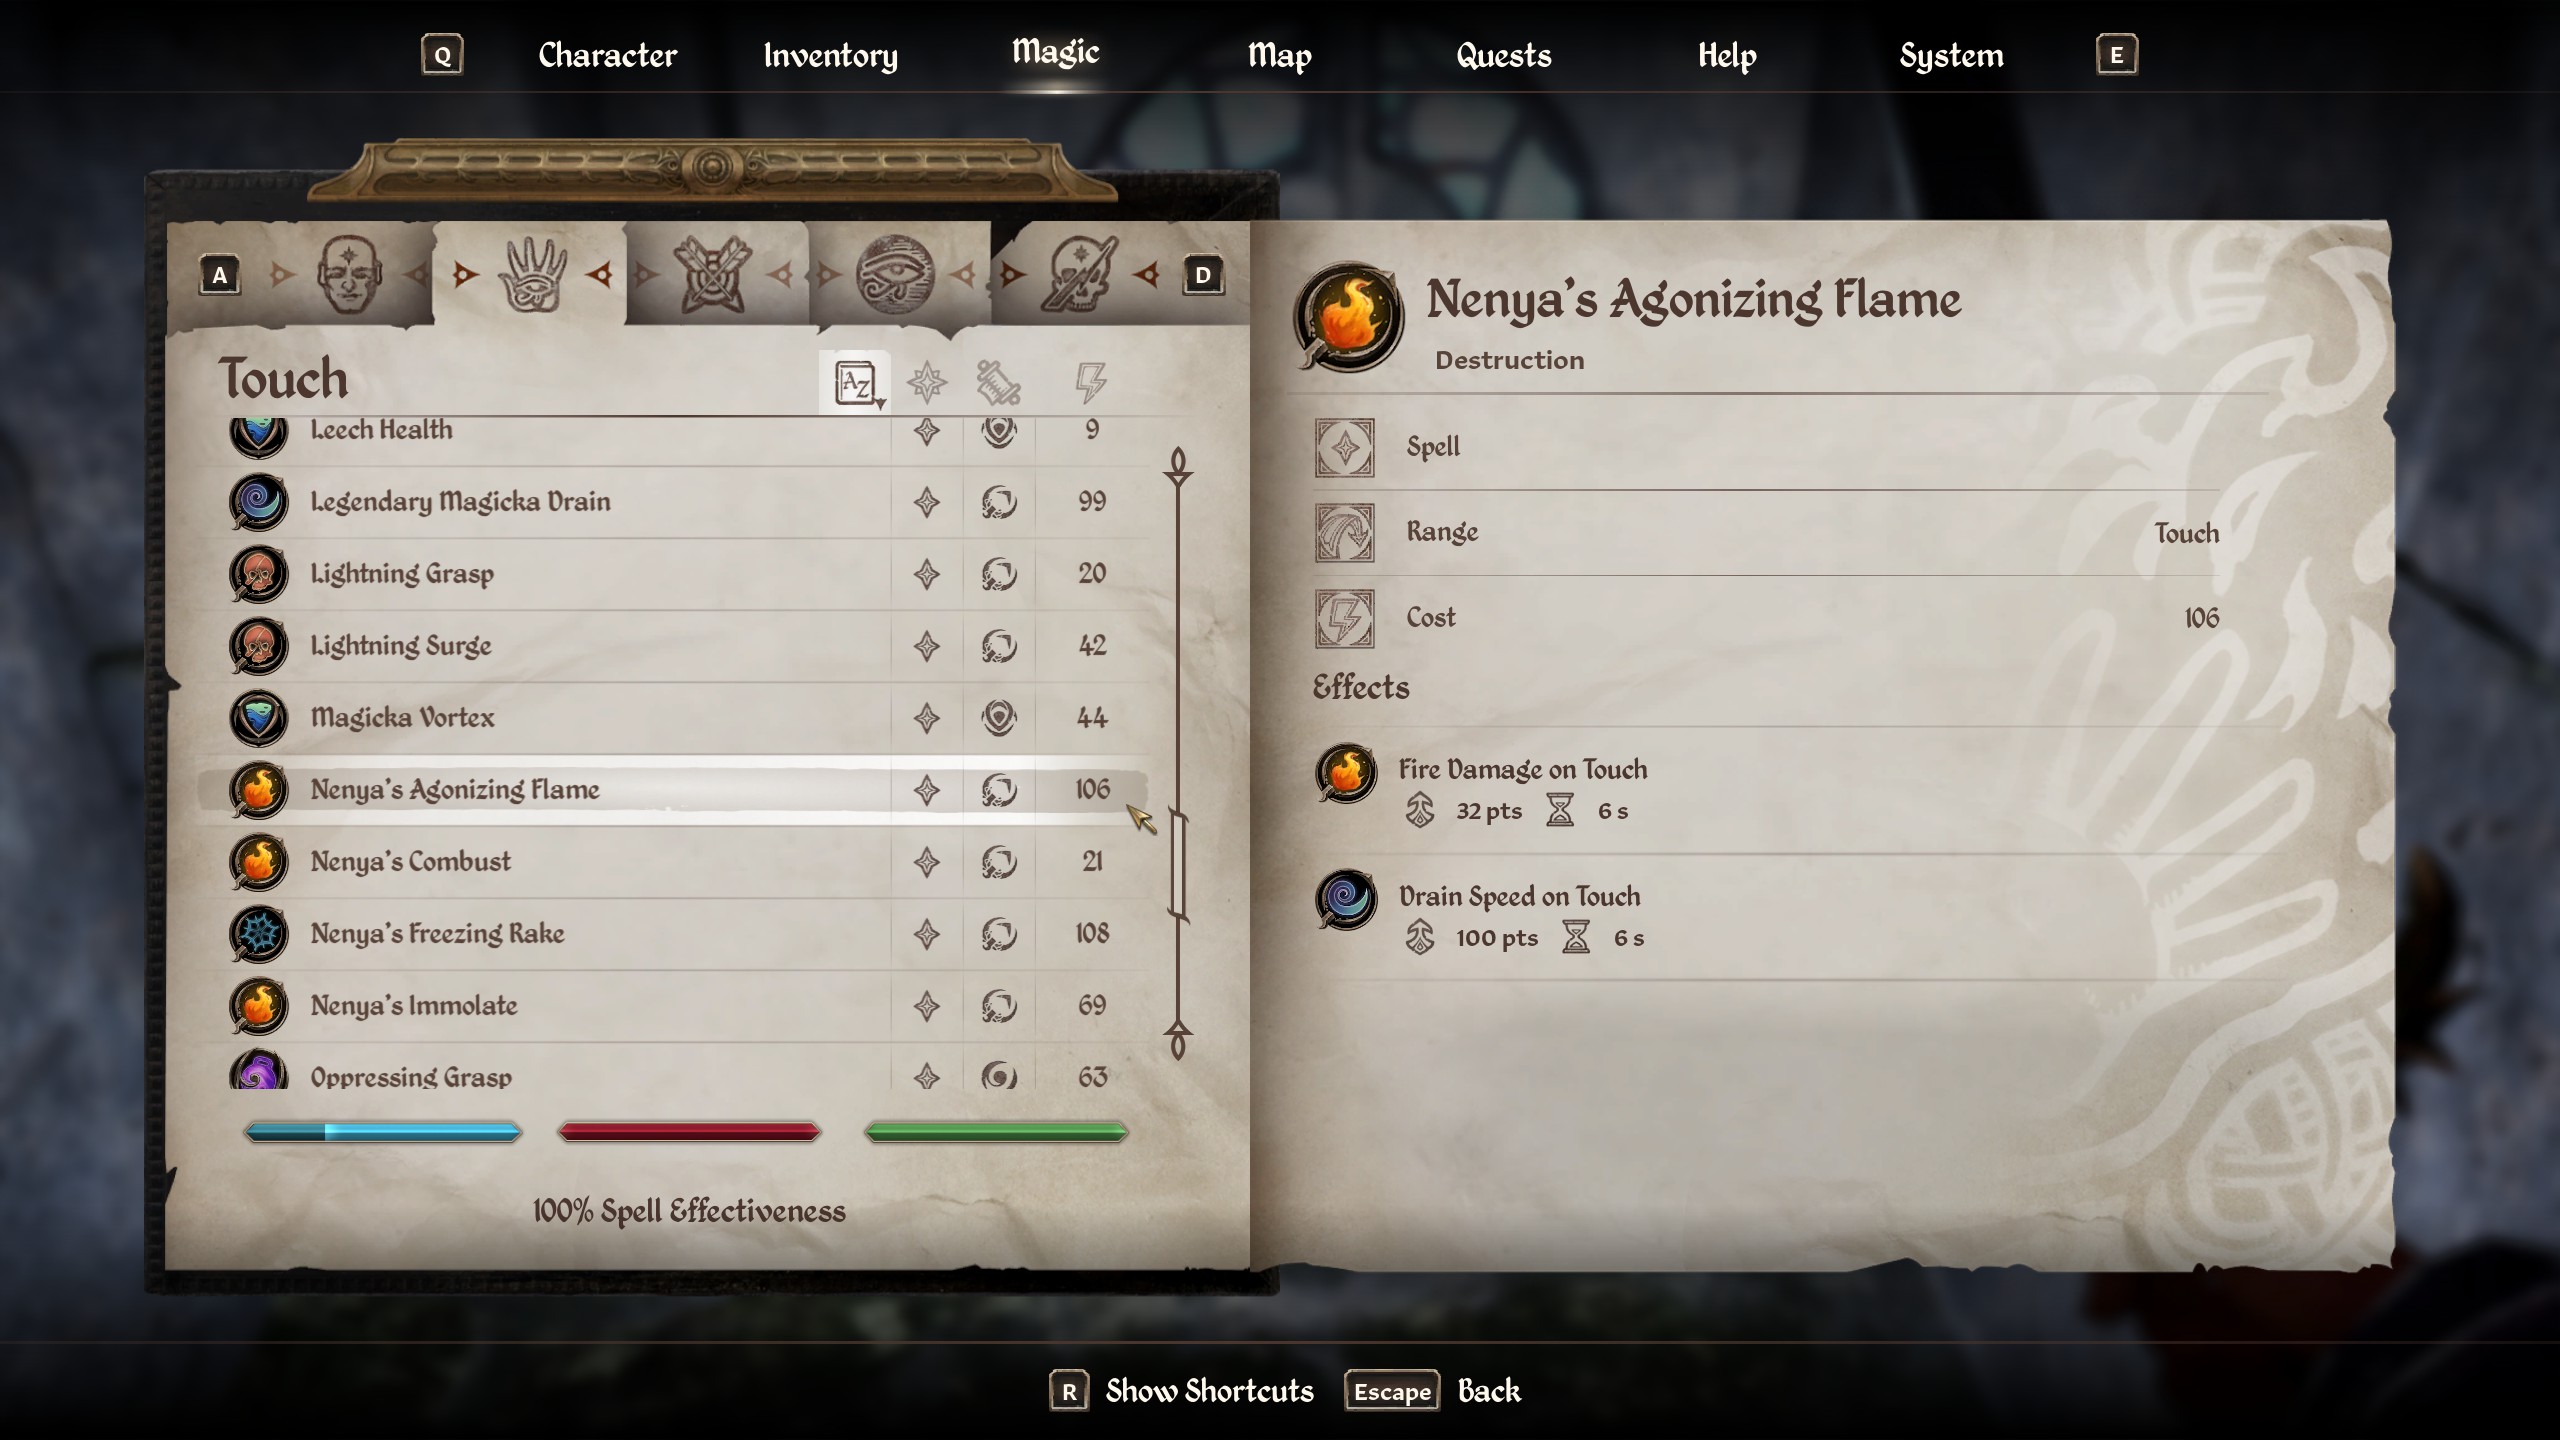
Task: Select the Touch hand icon tab
Action: click(532, 274)
